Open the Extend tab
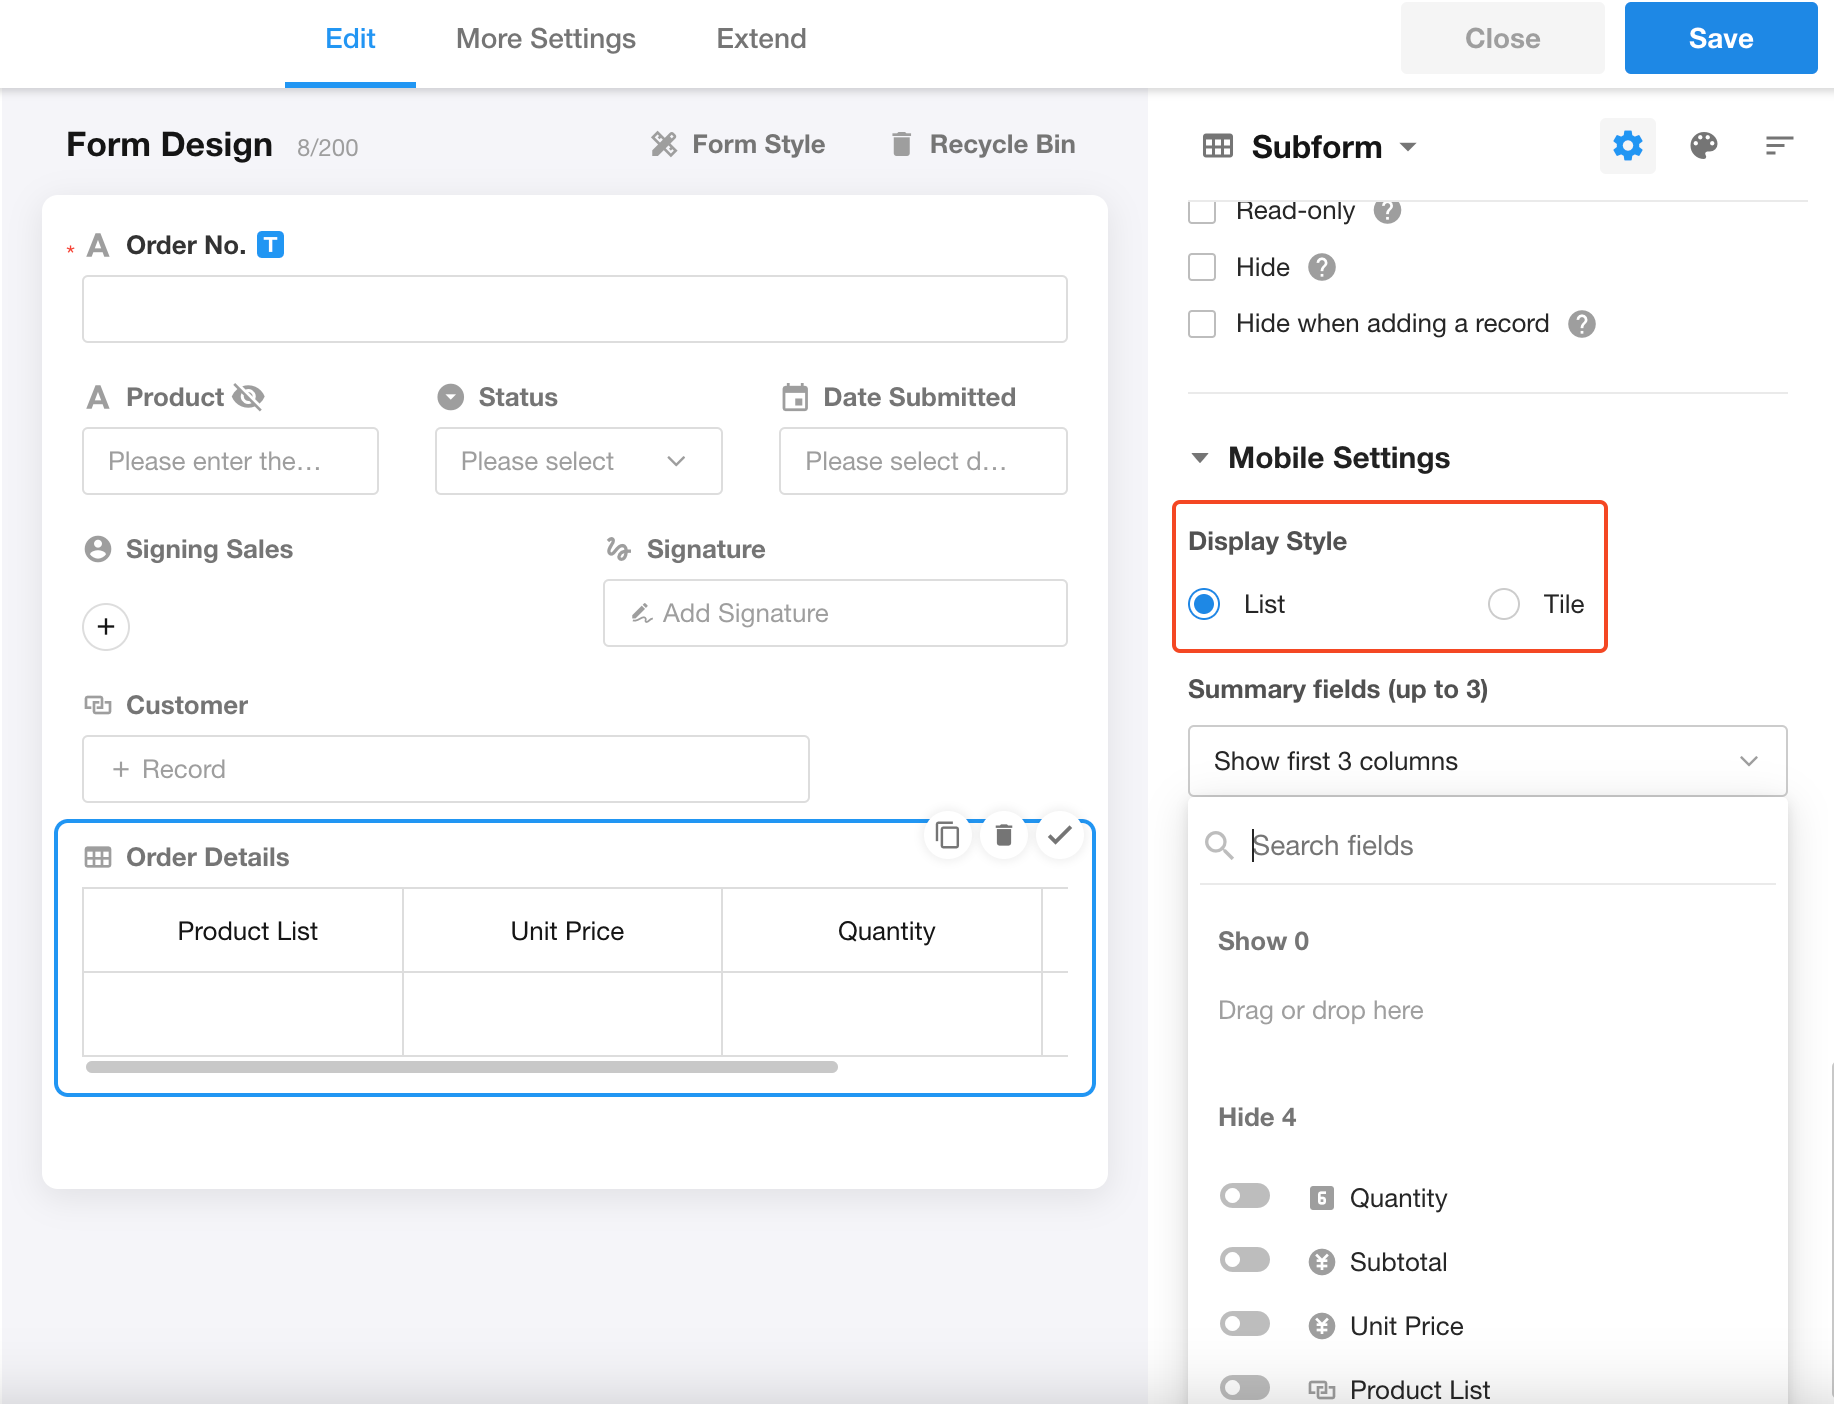 coord(761,39)
